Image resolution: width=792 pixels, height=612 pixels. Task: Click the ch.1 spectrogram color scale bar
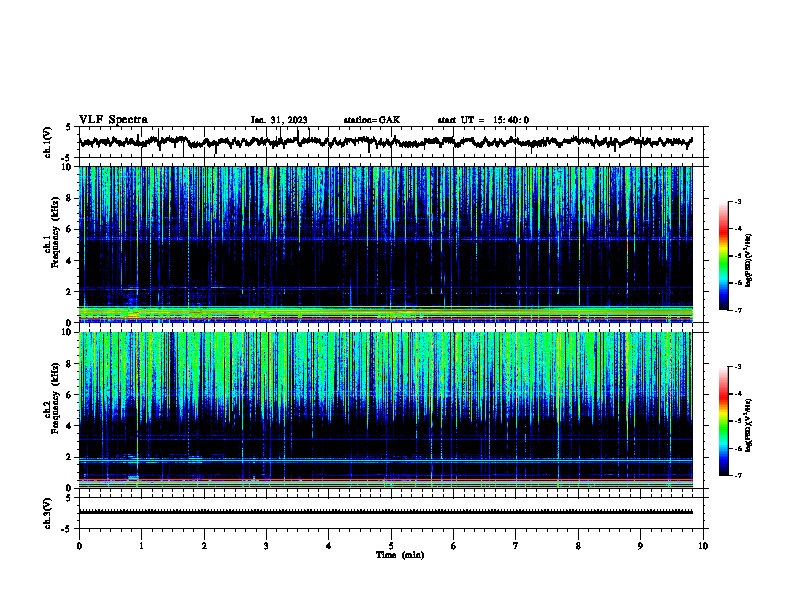724,256
